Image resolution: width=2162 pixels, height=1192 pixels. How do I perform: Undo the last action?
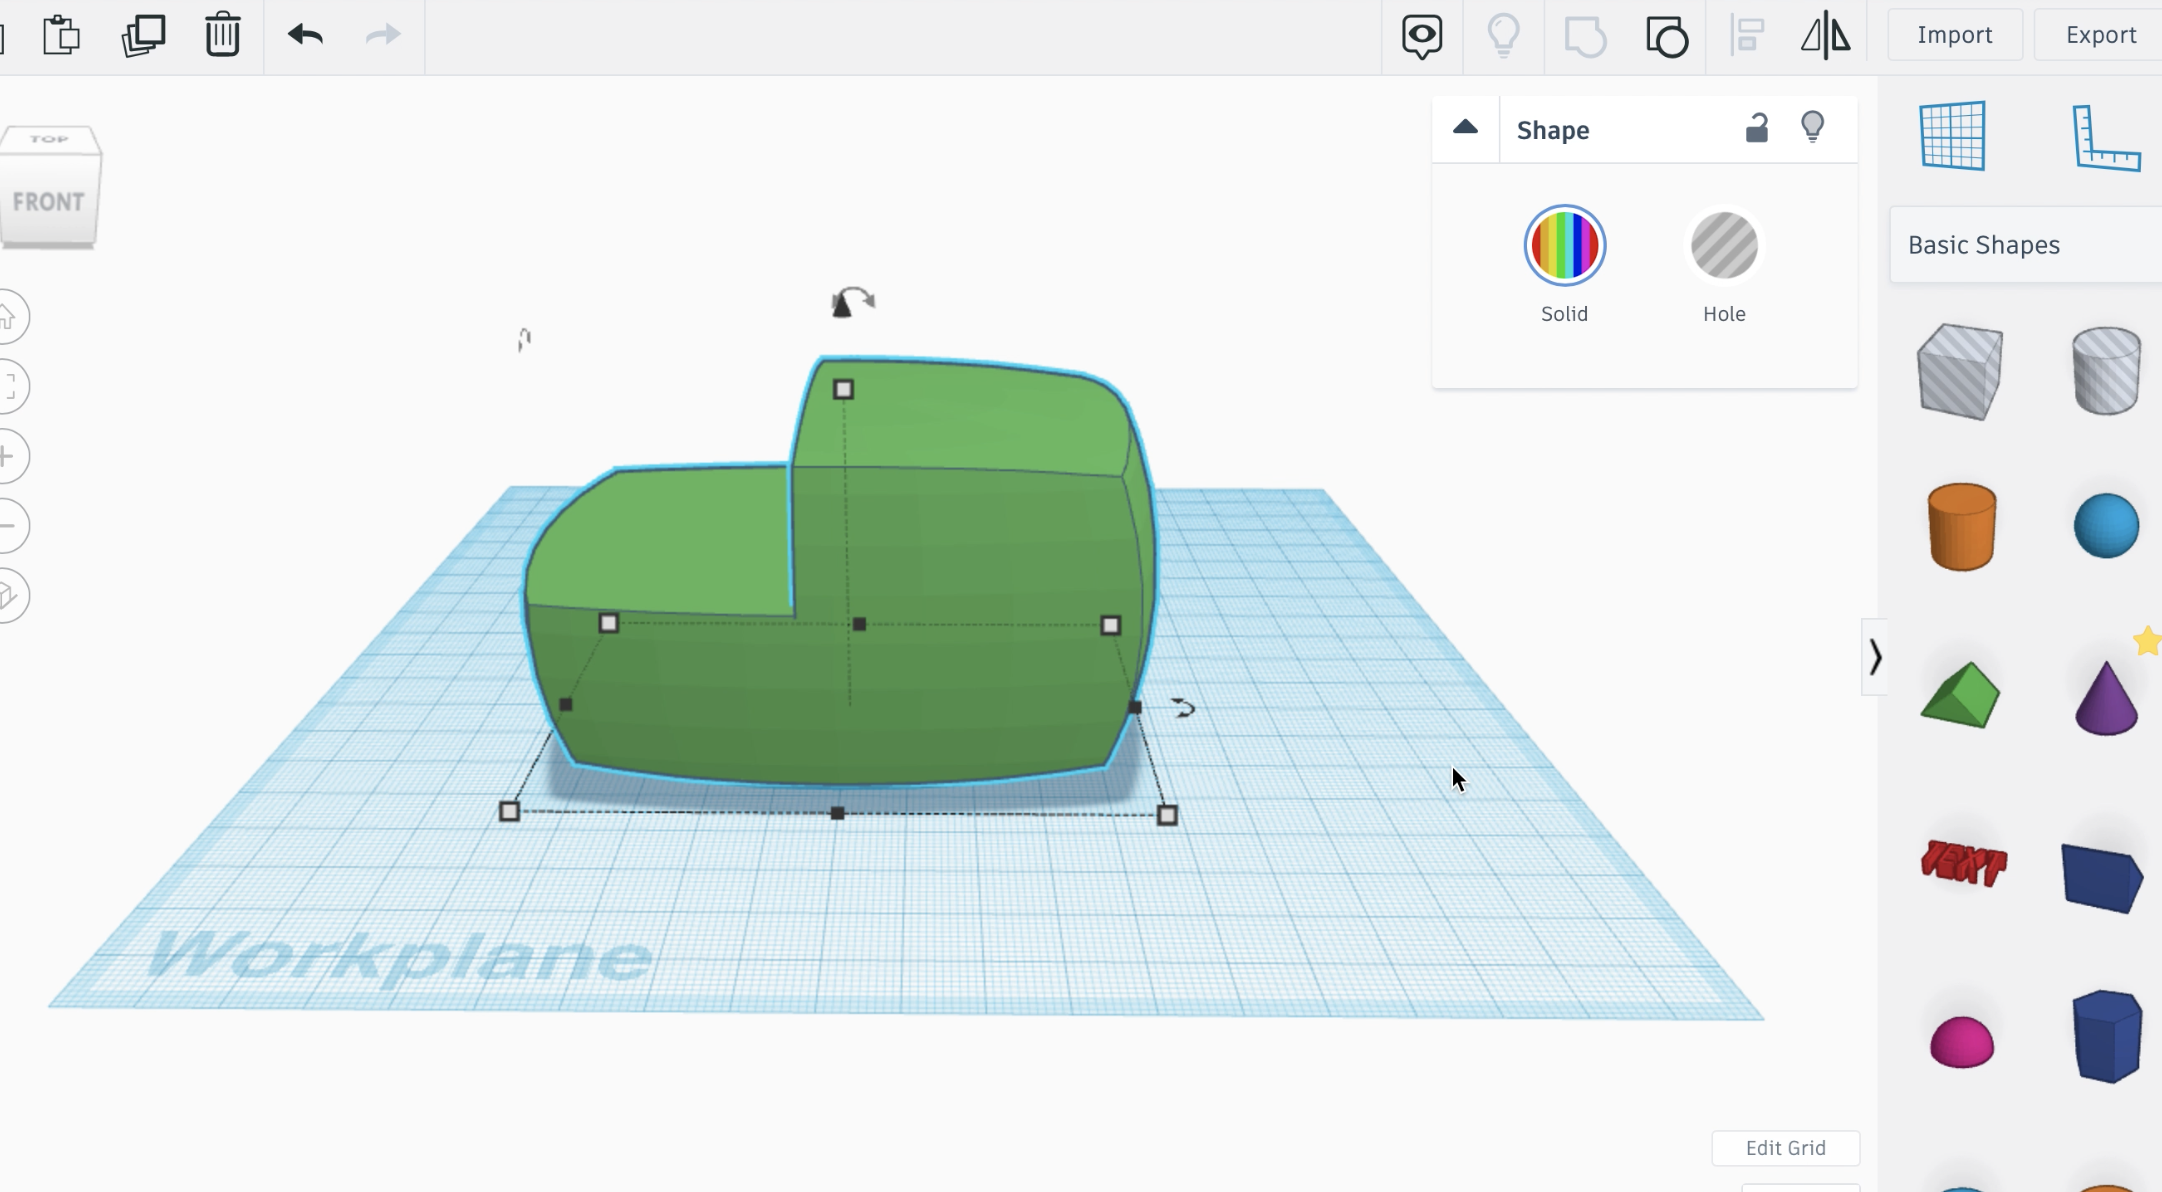pyautogui.click(x=305, y=35)
